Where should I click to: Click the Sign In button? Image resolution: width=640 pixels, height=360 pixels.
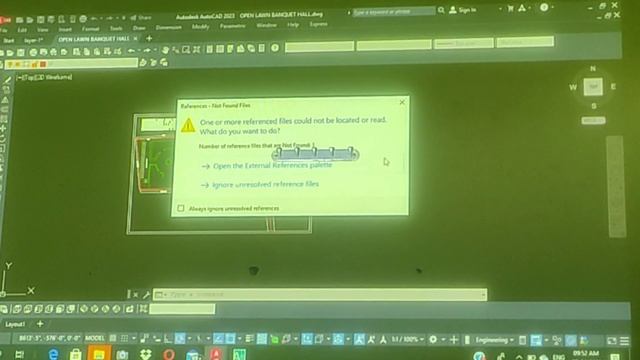462,10
